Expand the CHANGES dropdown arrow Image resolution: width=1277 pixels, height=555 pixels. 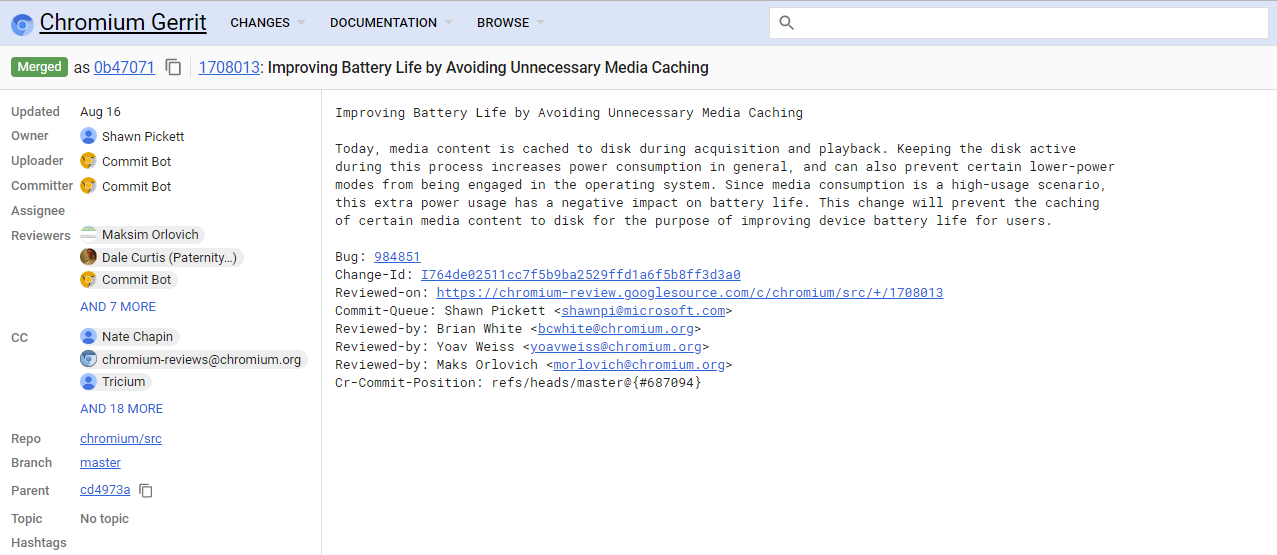[x=301, y=23]
